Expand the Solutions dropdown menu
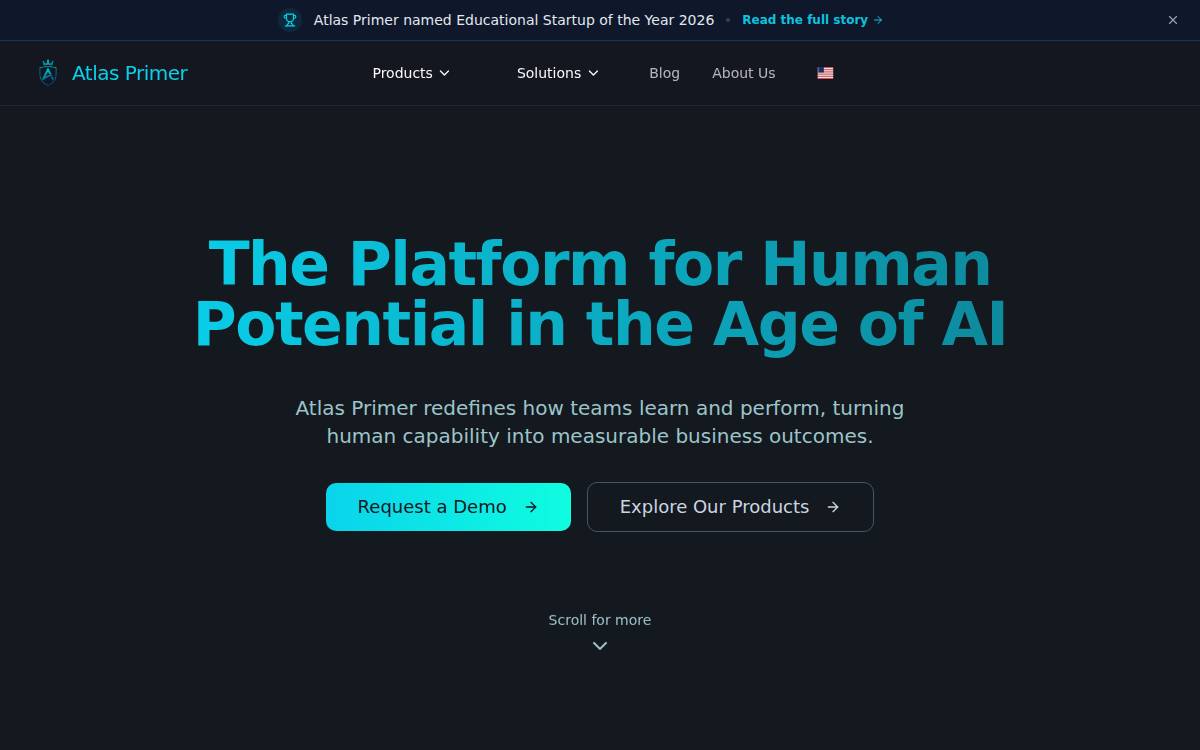Screen dimensions: 1200x750 (x=558, y=73)
